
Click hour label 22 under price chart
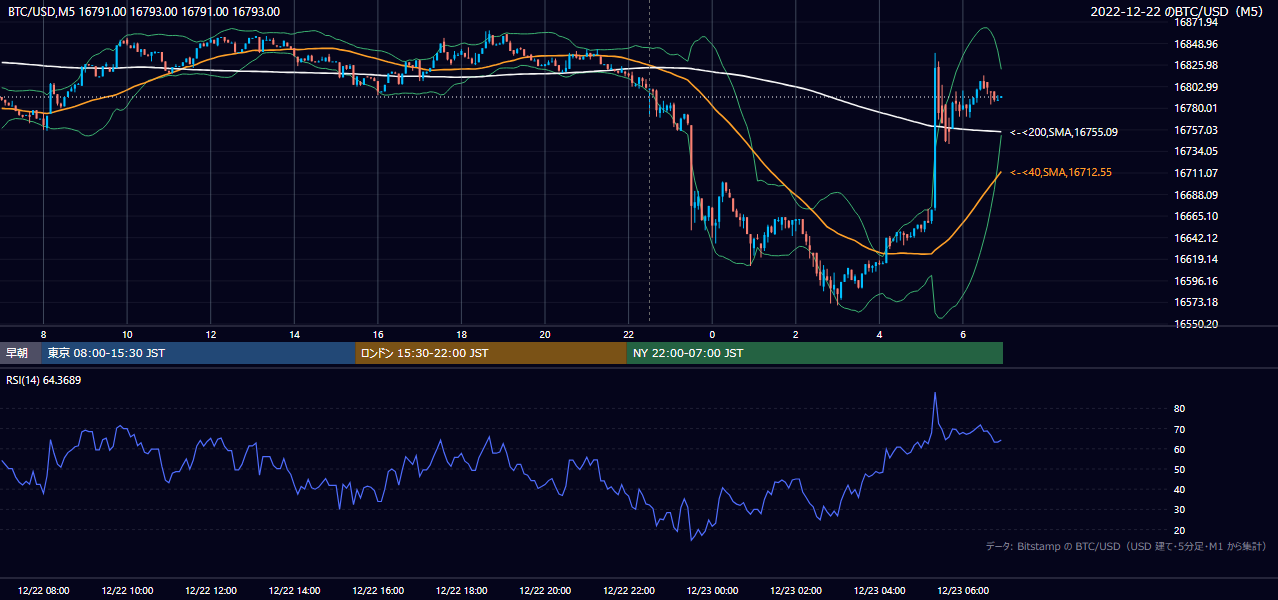[629, 334]
